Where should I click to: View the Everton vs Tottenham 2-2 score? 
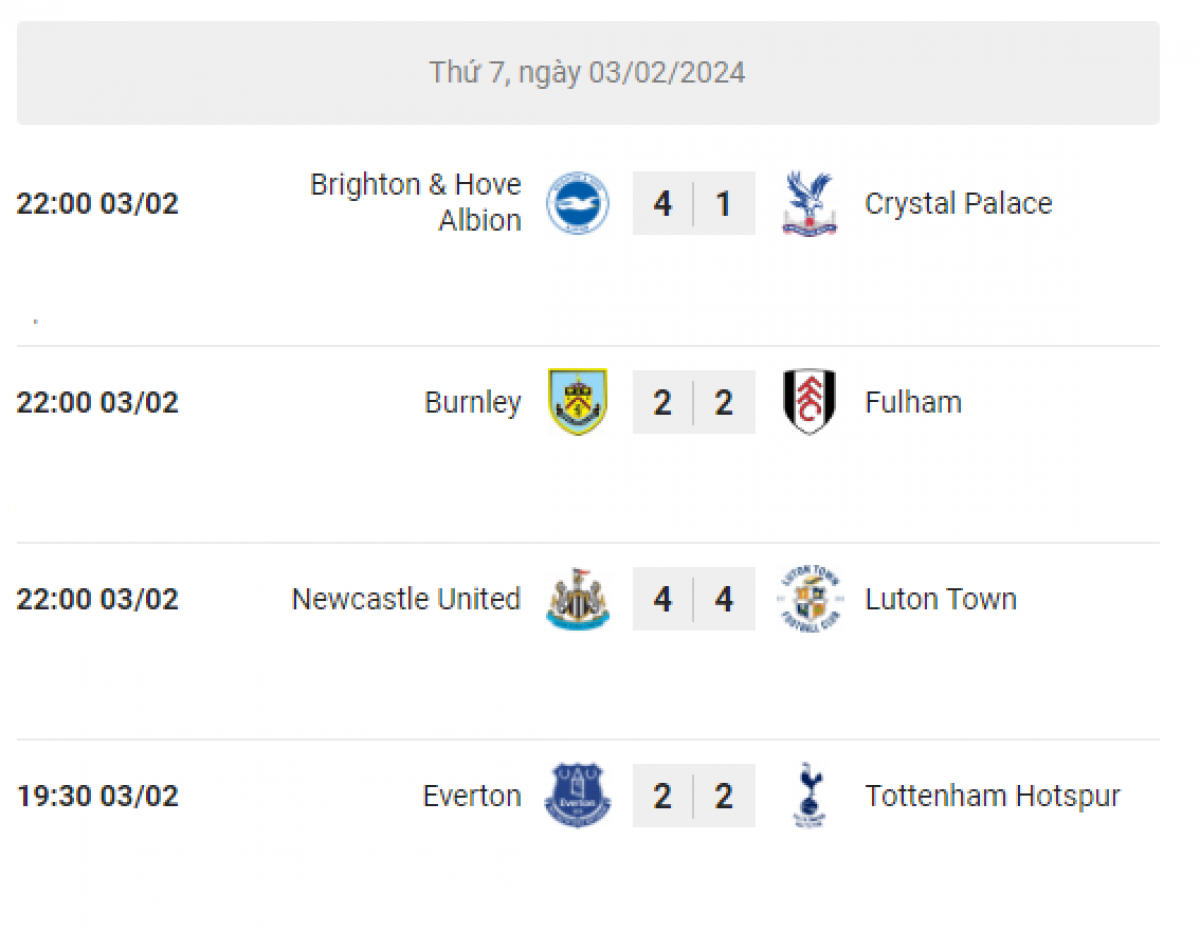click(693, 796)
